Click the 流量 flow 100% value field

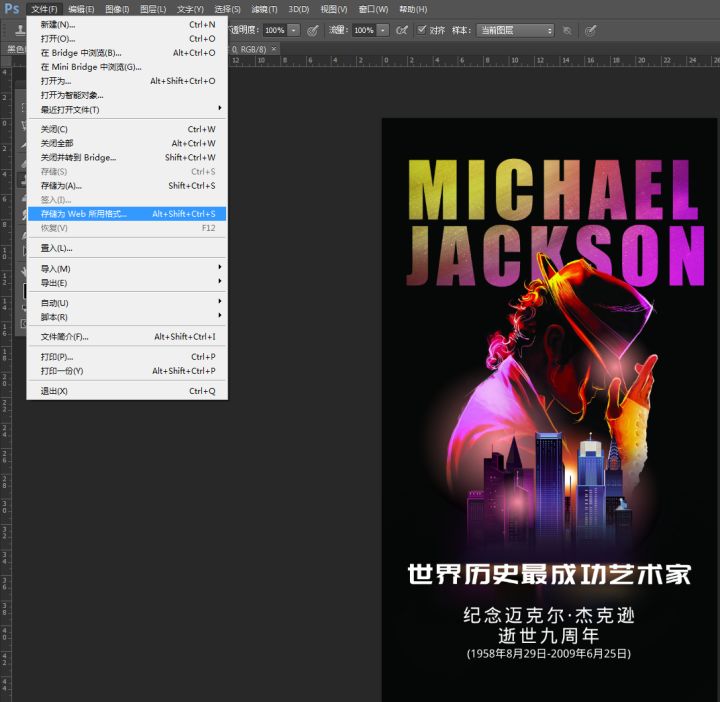tap(365, 30)
